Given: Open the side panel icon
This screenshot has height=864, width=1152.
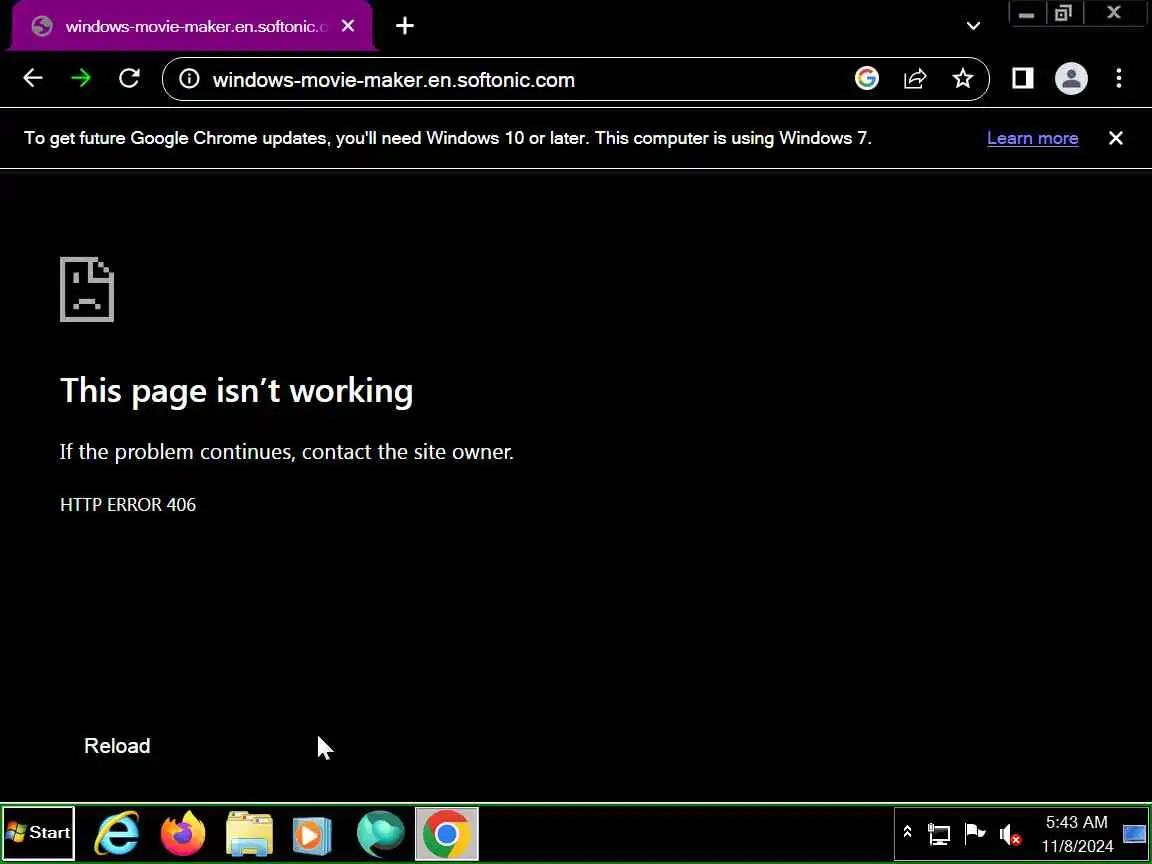Looking at the screenshot, I should tap(1023, 78).
